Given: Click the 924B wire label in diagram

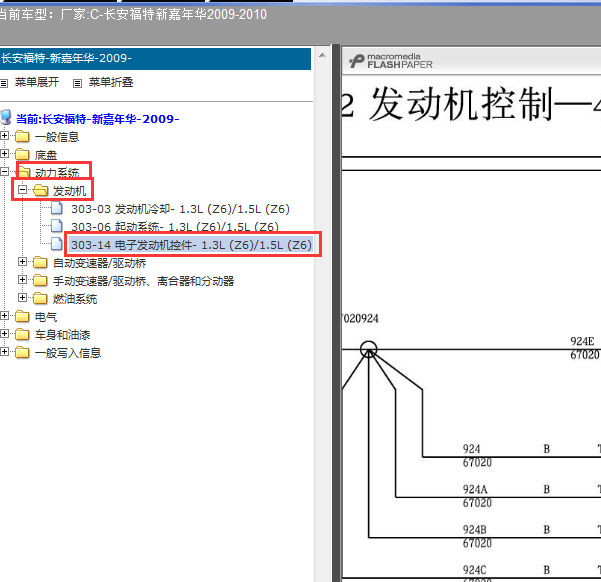Looking at the screenshot, I should [x=475, y=529].
